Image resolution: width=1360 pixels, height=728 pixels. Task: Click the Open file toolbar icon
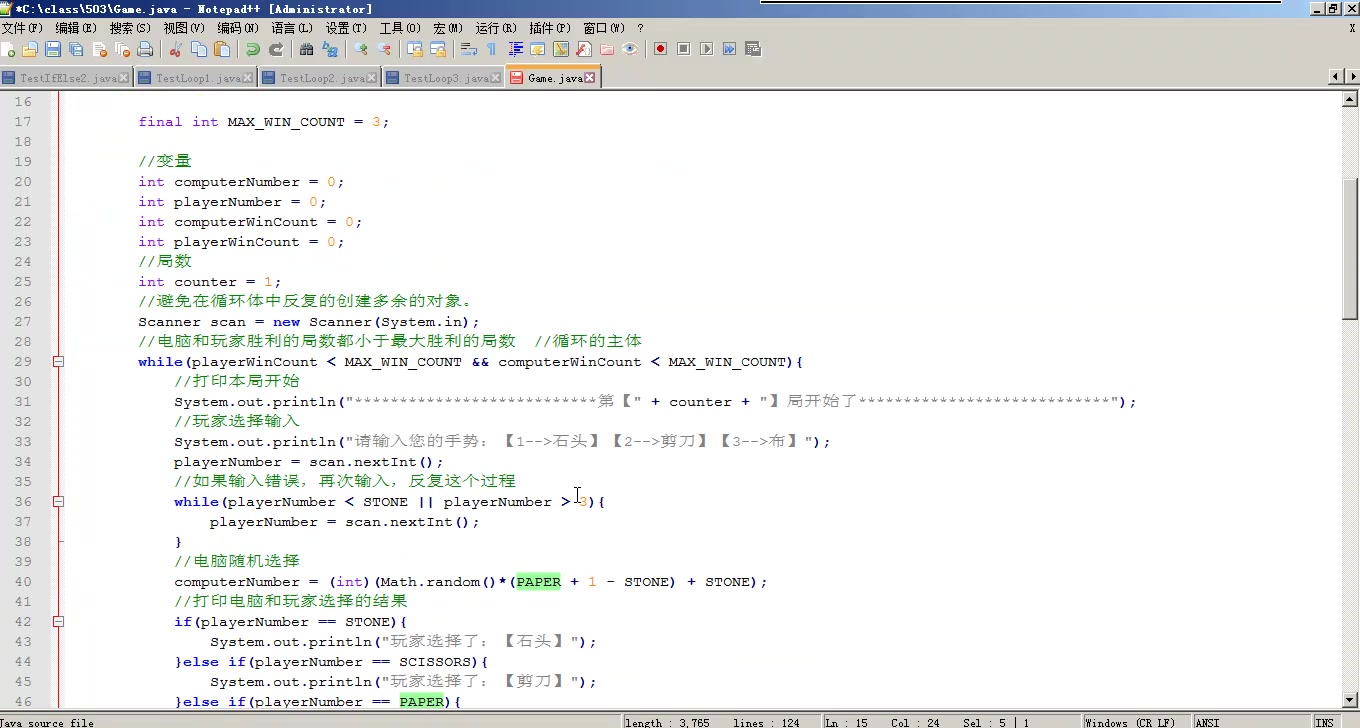tap(30, 49)
